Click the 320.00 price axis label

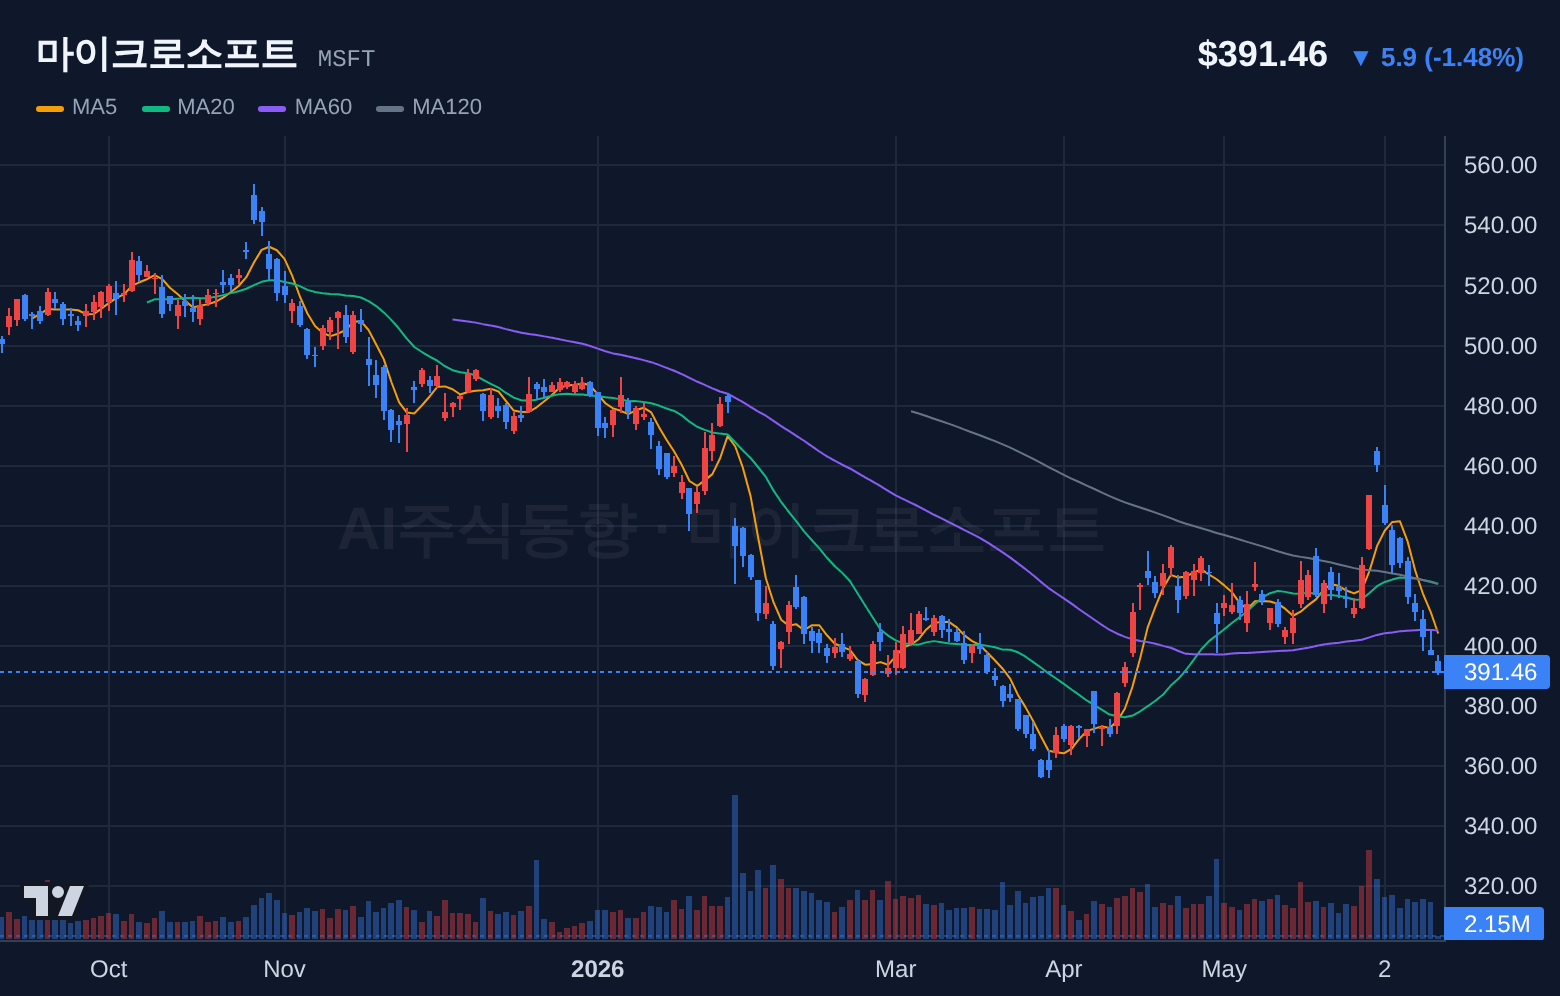(x=1500, y=886)
